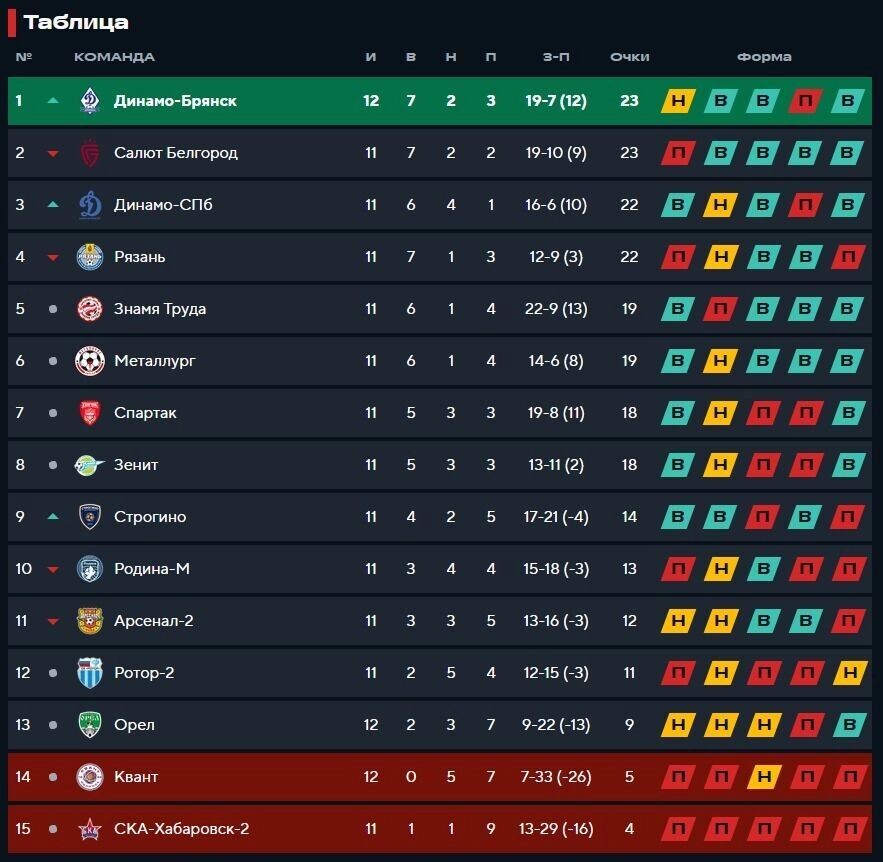Open the Строгино team name link
Viewport: 883px width, 862px height.
pos(150,517)
